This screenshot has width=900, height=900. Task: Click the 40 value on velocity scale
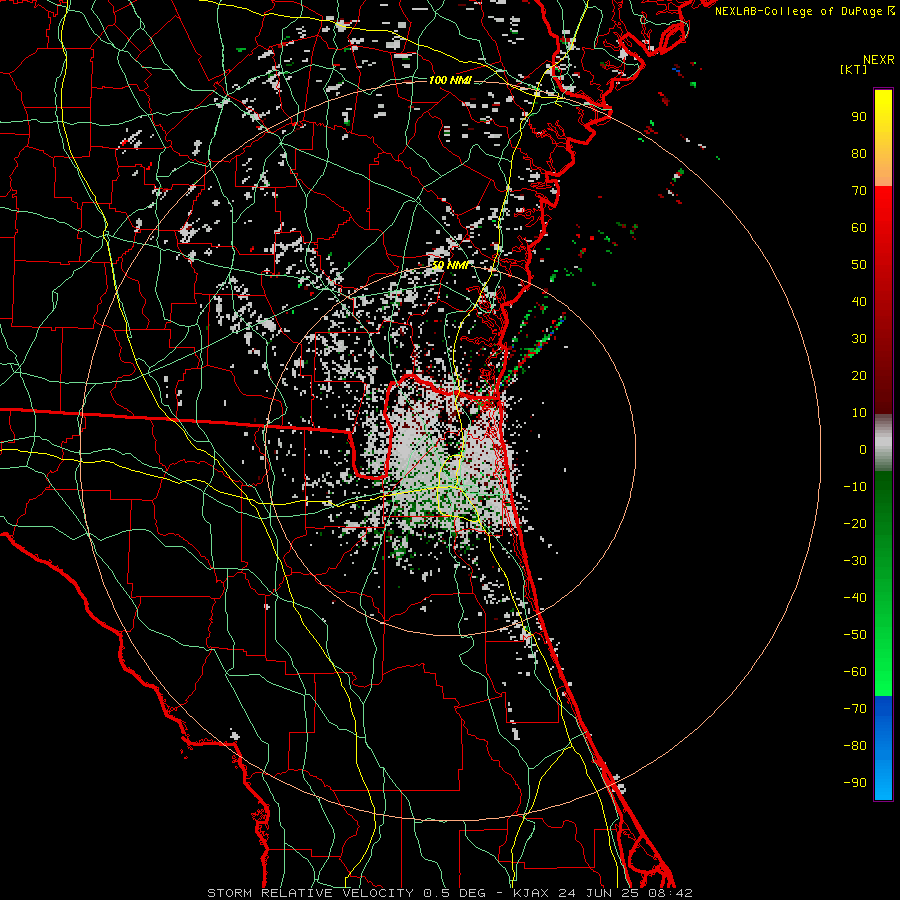pos(859,301)
